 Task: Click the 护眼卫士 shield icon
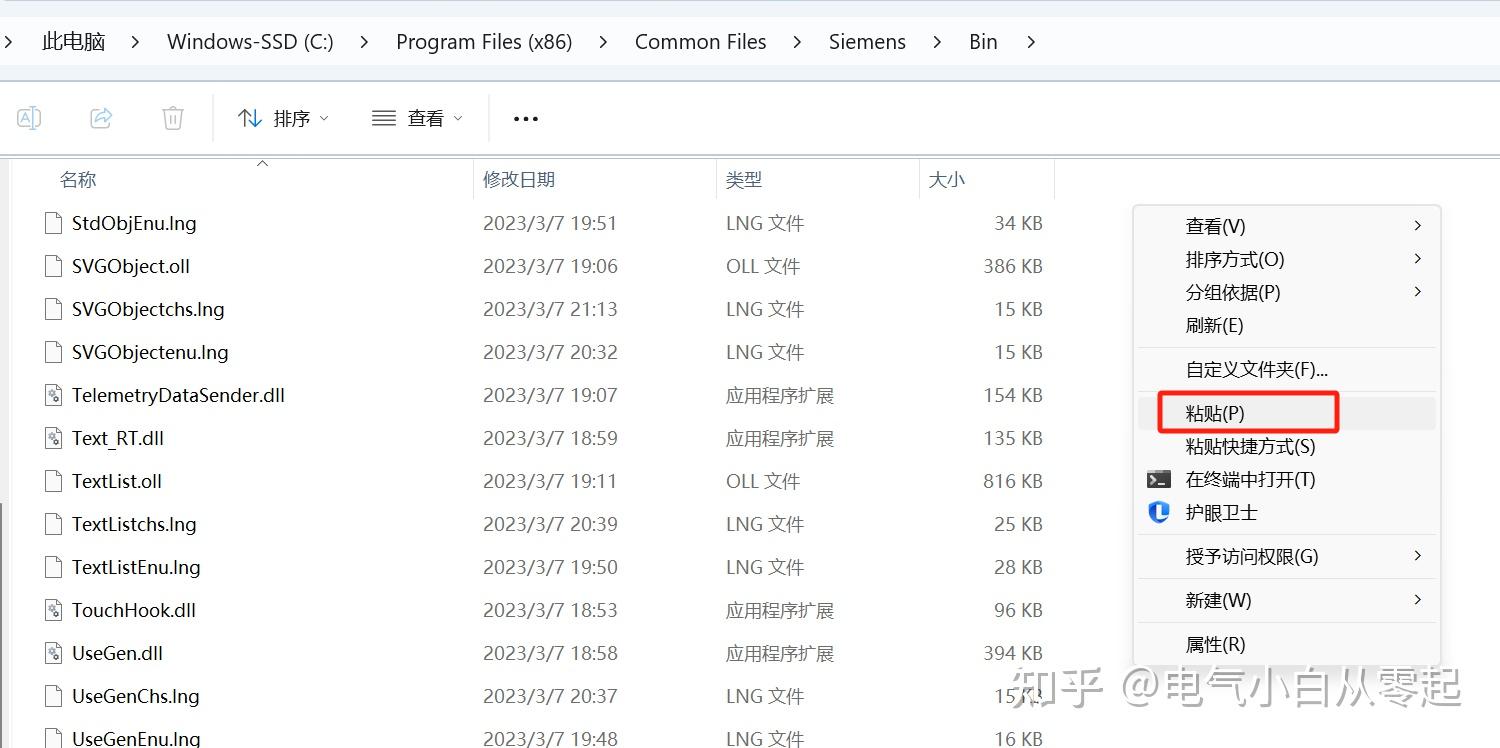(x=1158, y=512)
